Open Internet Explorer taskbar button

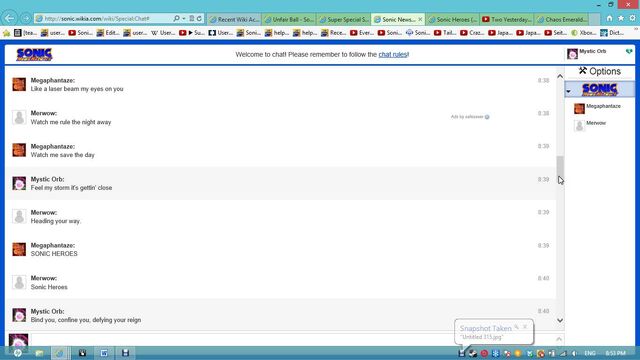[60, 353]
